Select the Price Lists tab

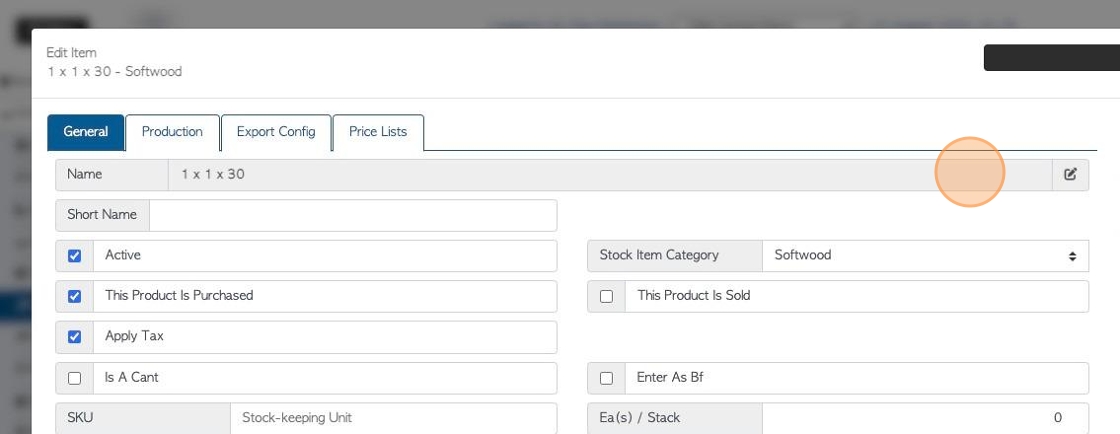(378, 132)
